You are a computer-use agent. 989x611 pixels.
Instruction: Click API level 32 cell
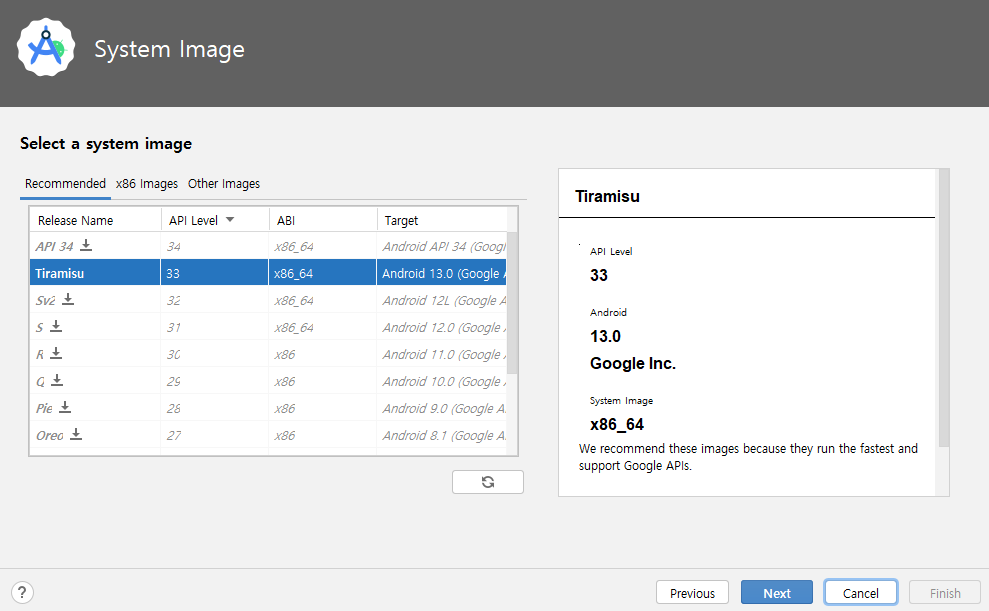(214, 300)
